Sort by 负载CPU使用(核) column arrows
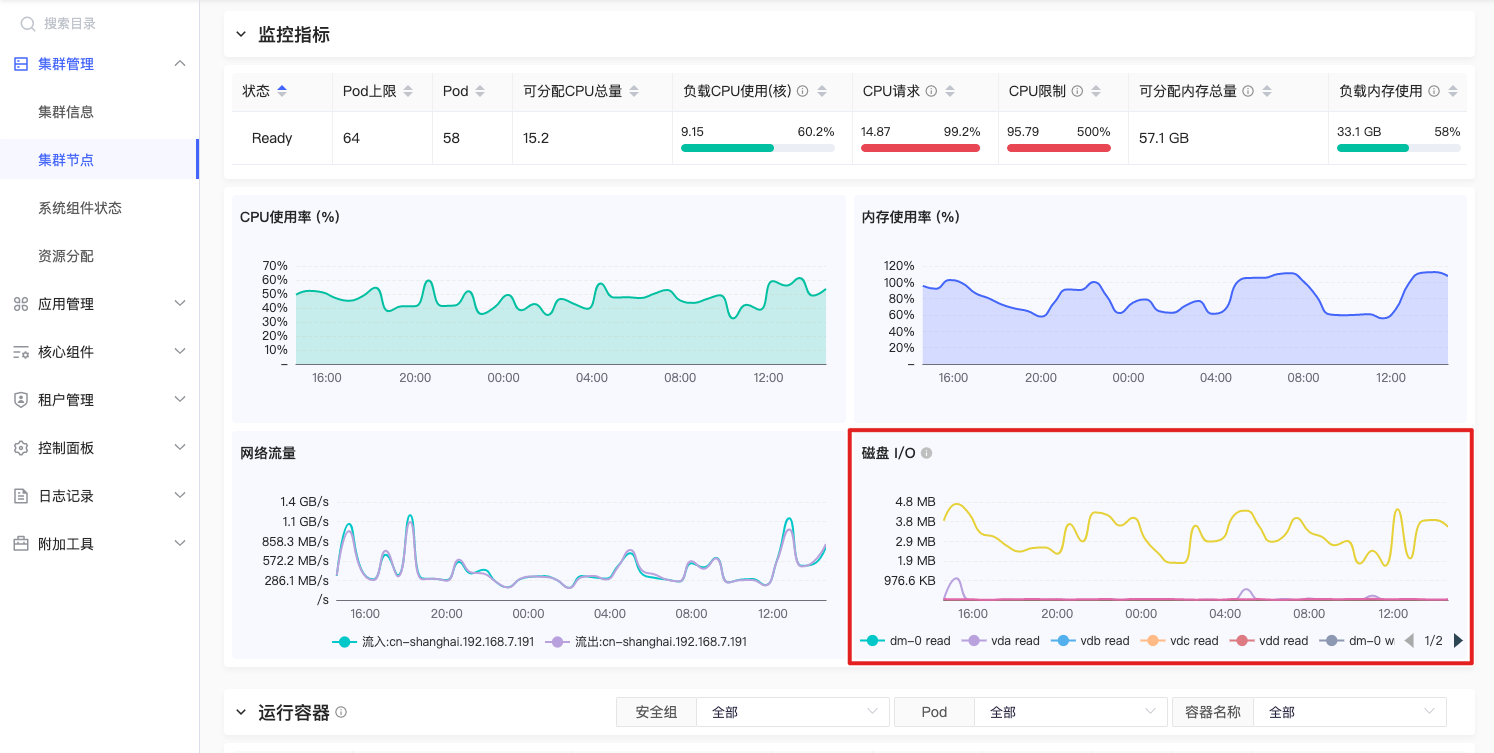 [822, 91]
